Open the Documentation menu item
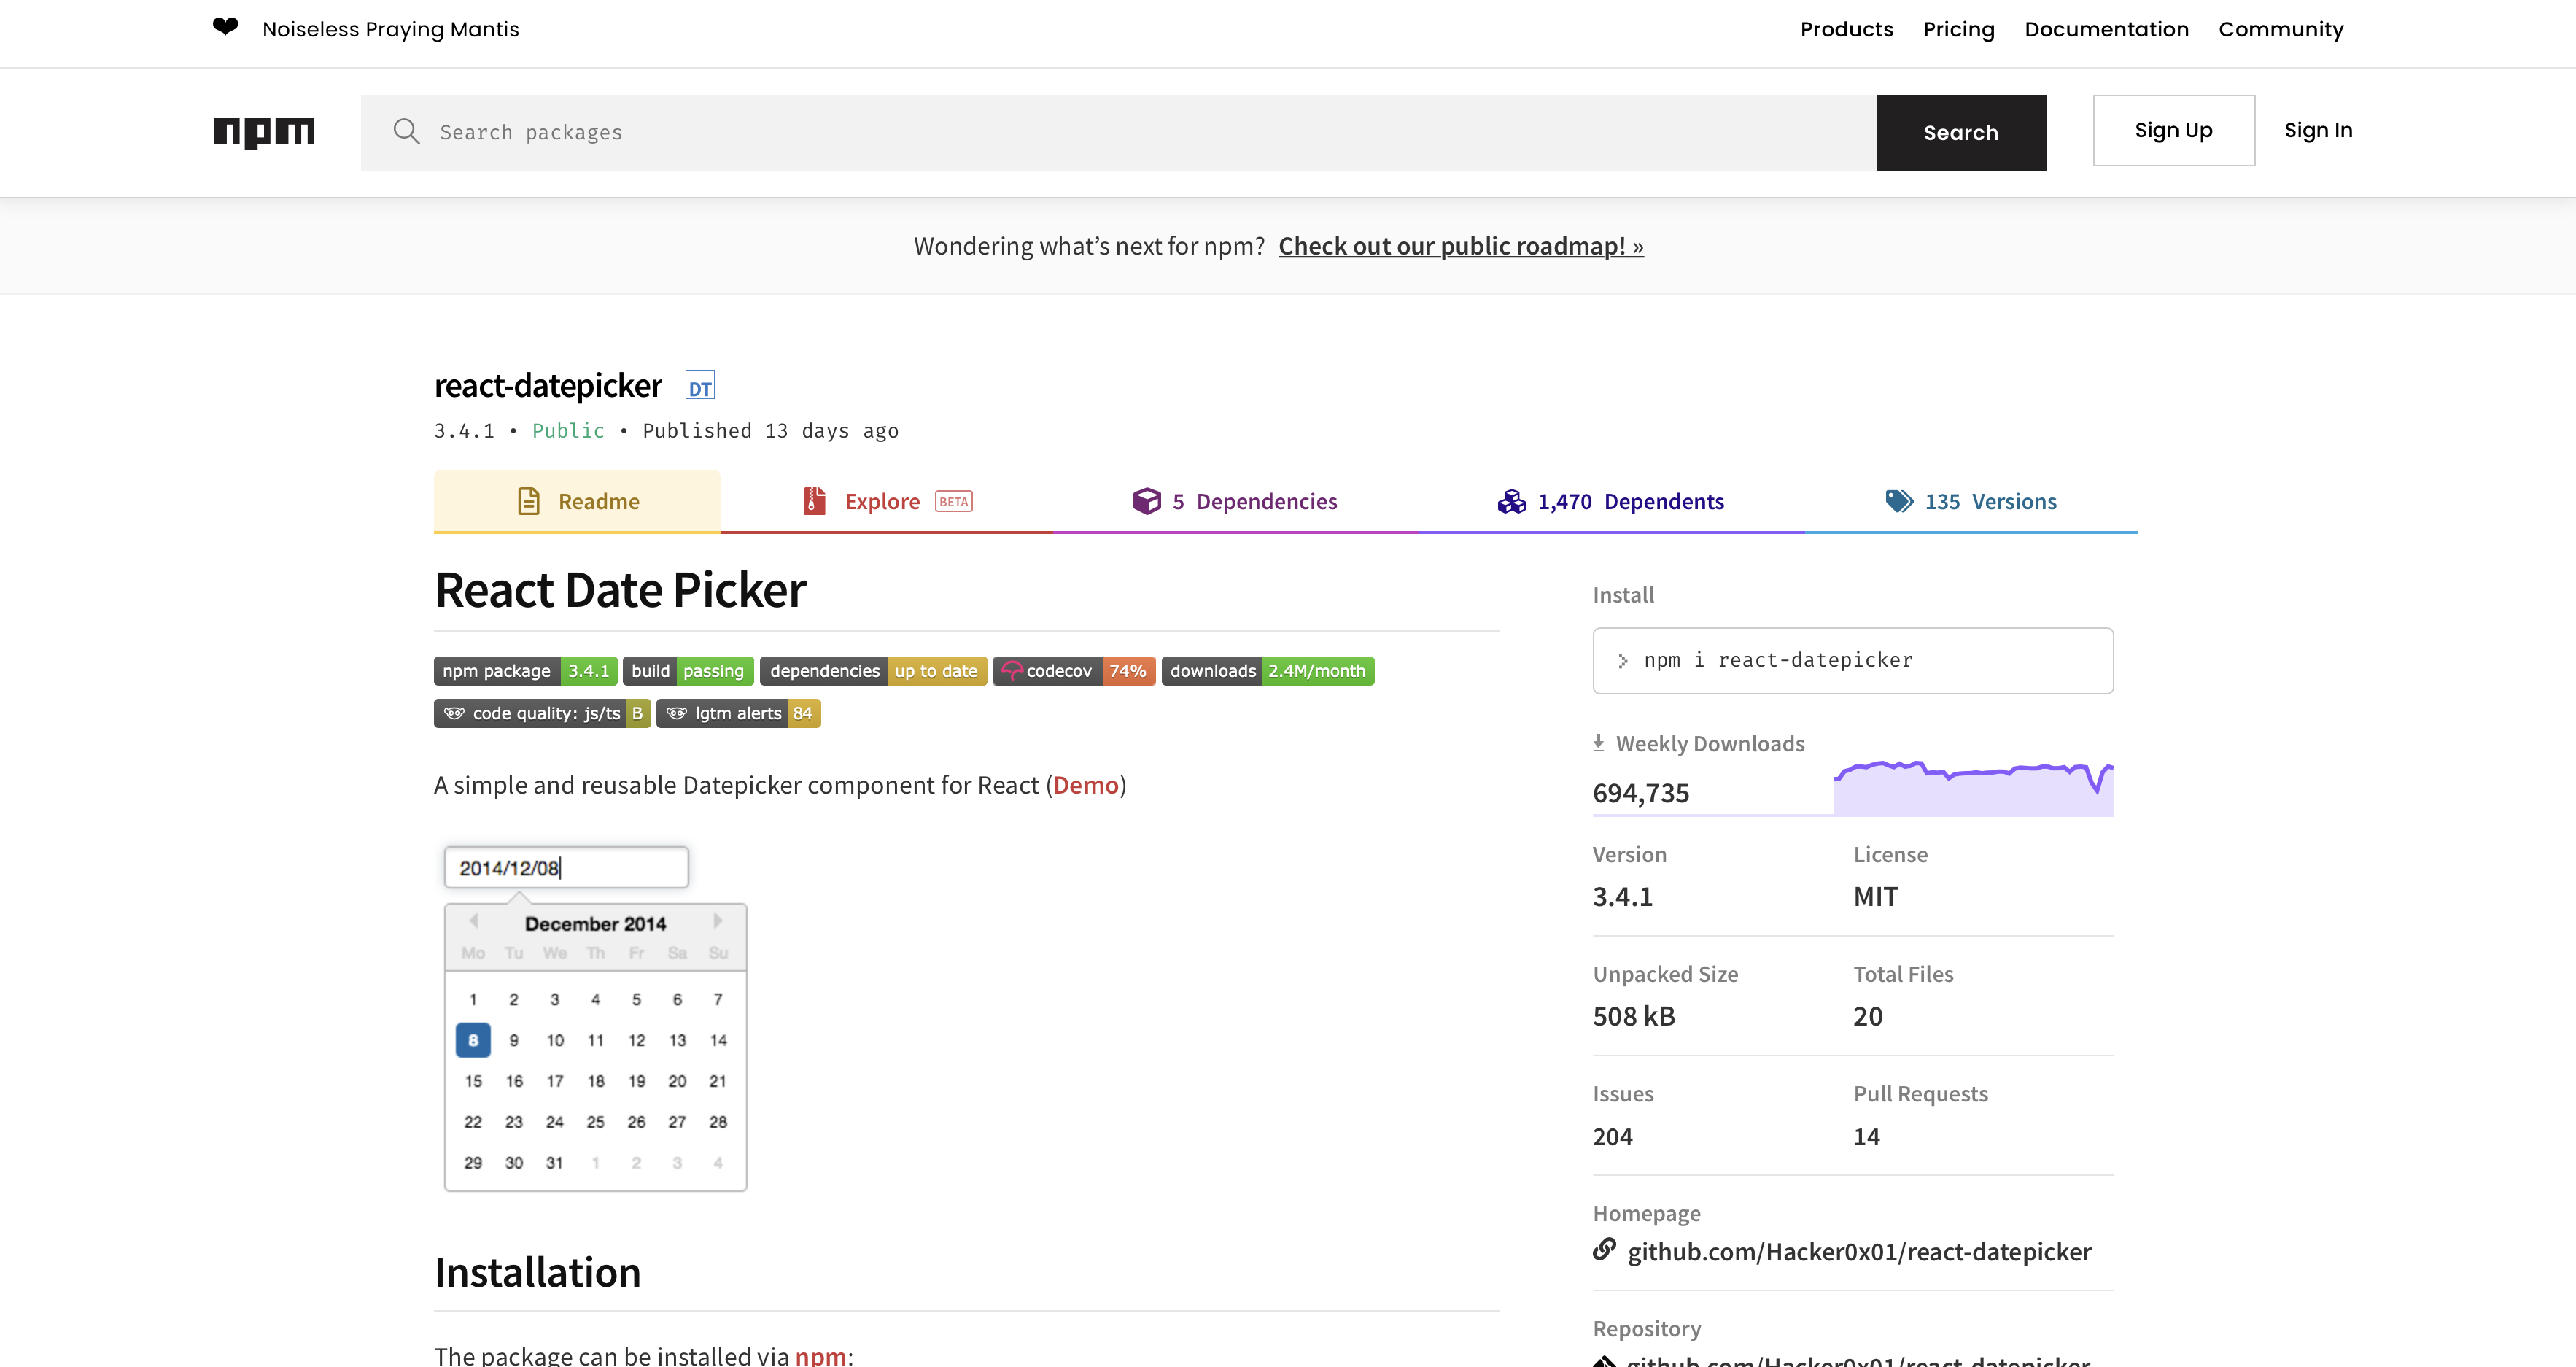The width and height of the screenshot is (2576, 1367). [2106, 29]
